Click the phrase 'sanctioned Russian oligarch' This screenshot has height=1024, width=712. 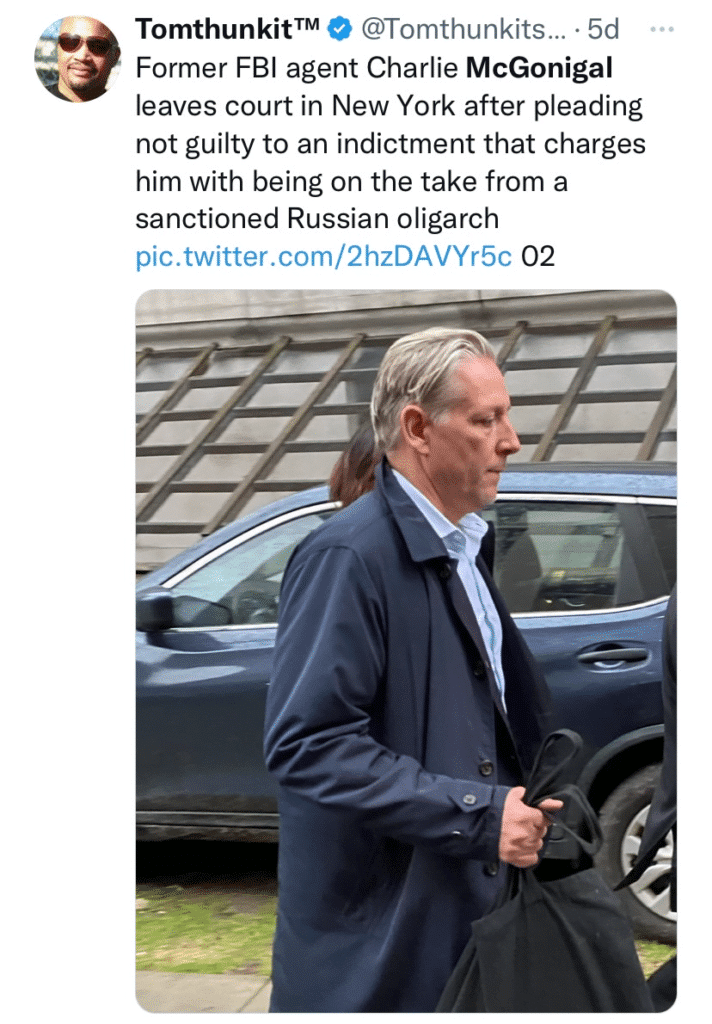pos(316,219)
